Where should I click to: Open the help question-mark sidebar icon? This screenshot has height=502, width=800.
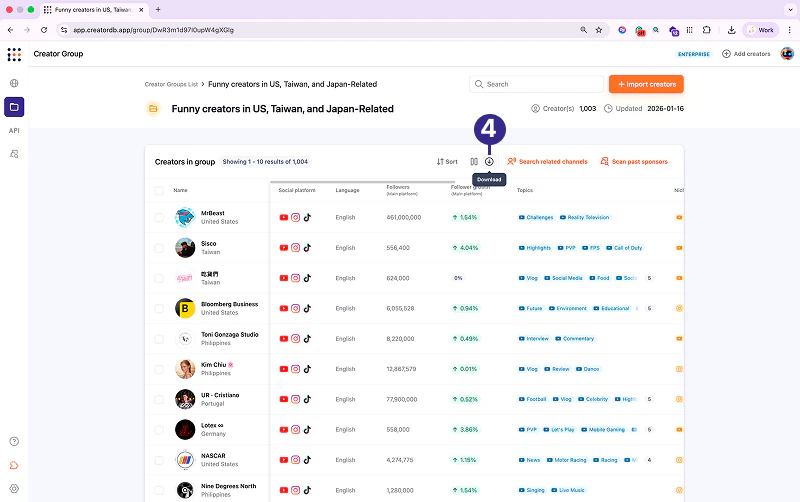click(14, 441)
